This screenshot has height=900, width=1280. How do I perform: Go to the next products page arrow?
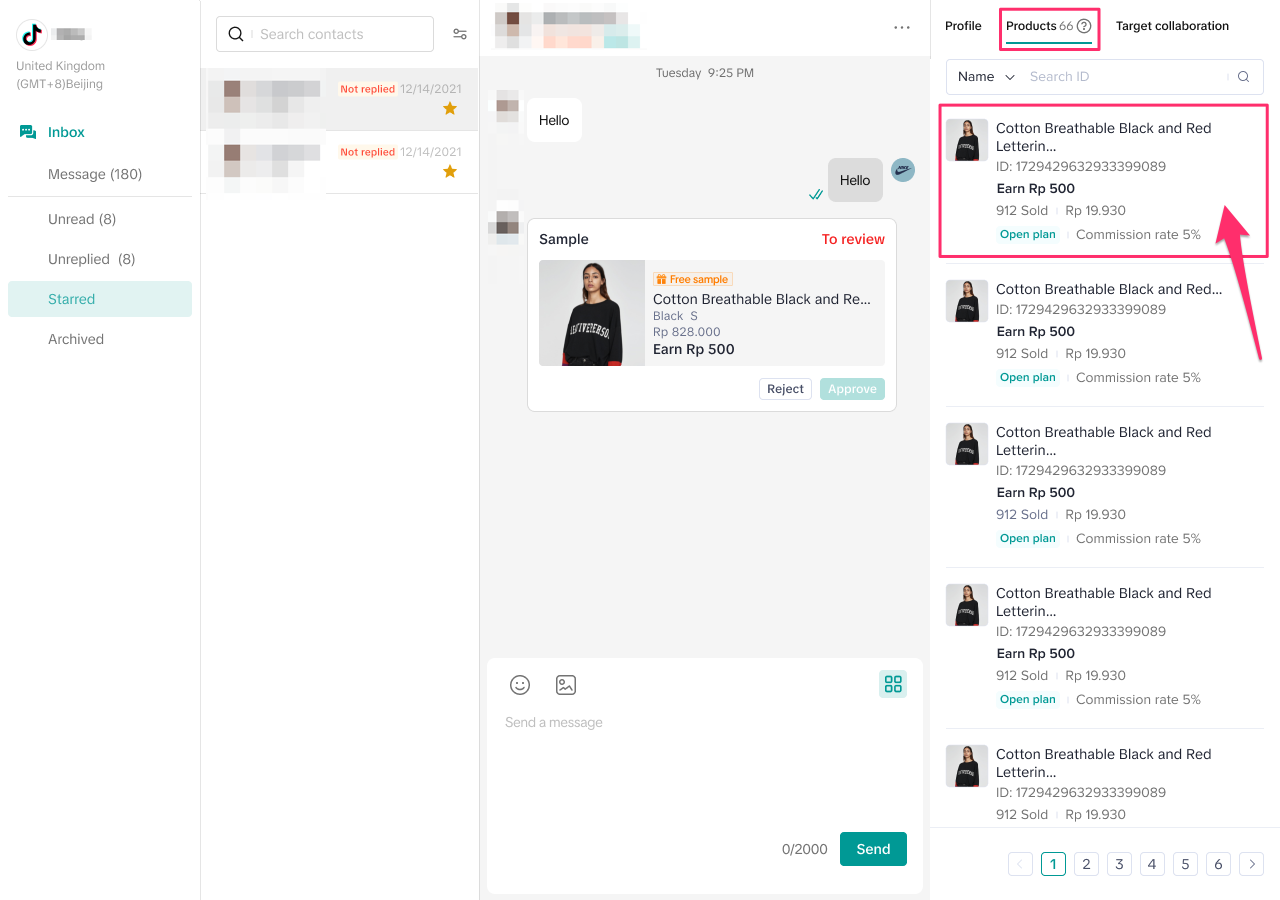coord(1251,864)
